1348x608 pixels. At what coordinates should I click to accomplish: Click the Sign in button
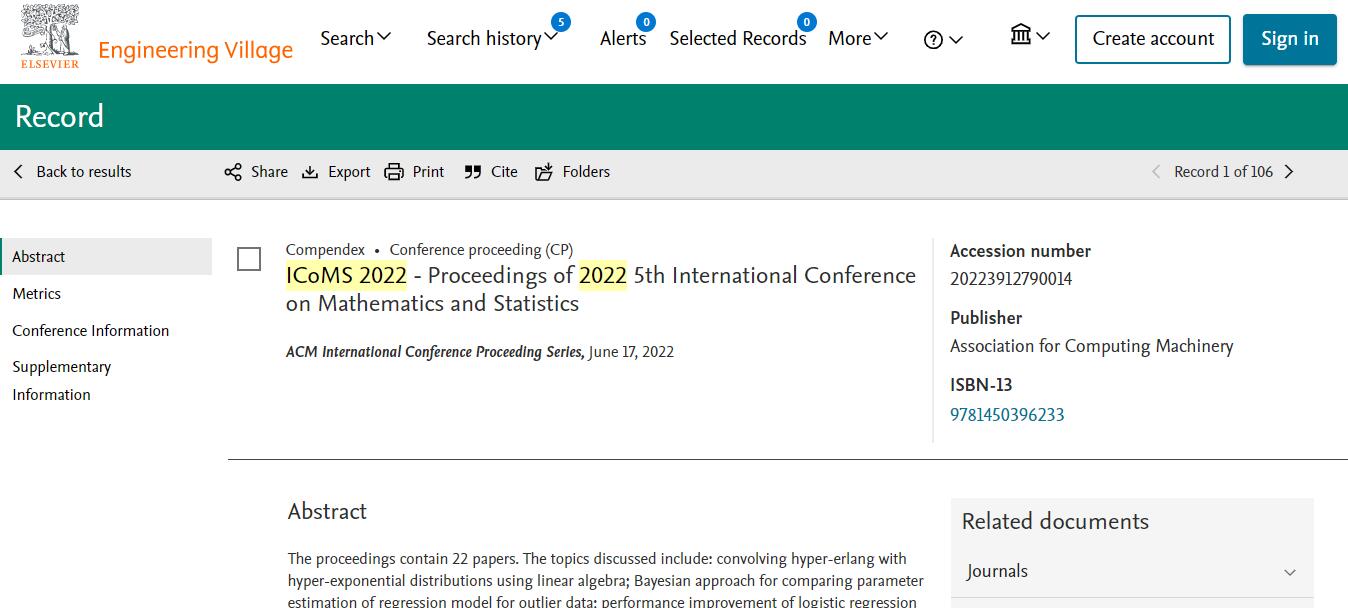coord(1289,39)
